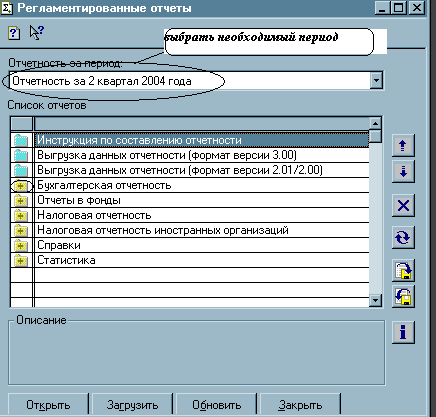Open the reporting period dropdown arrow
The width and height of the screenshot is (436, 417).
click(x=376, y=80)
